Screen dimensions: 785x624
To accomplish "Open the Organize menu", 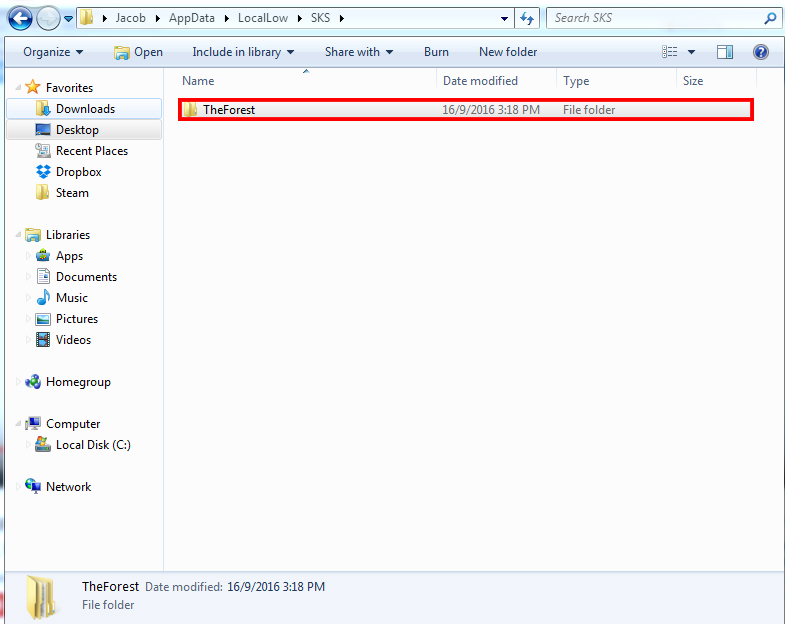I will [x=53, y=52].
